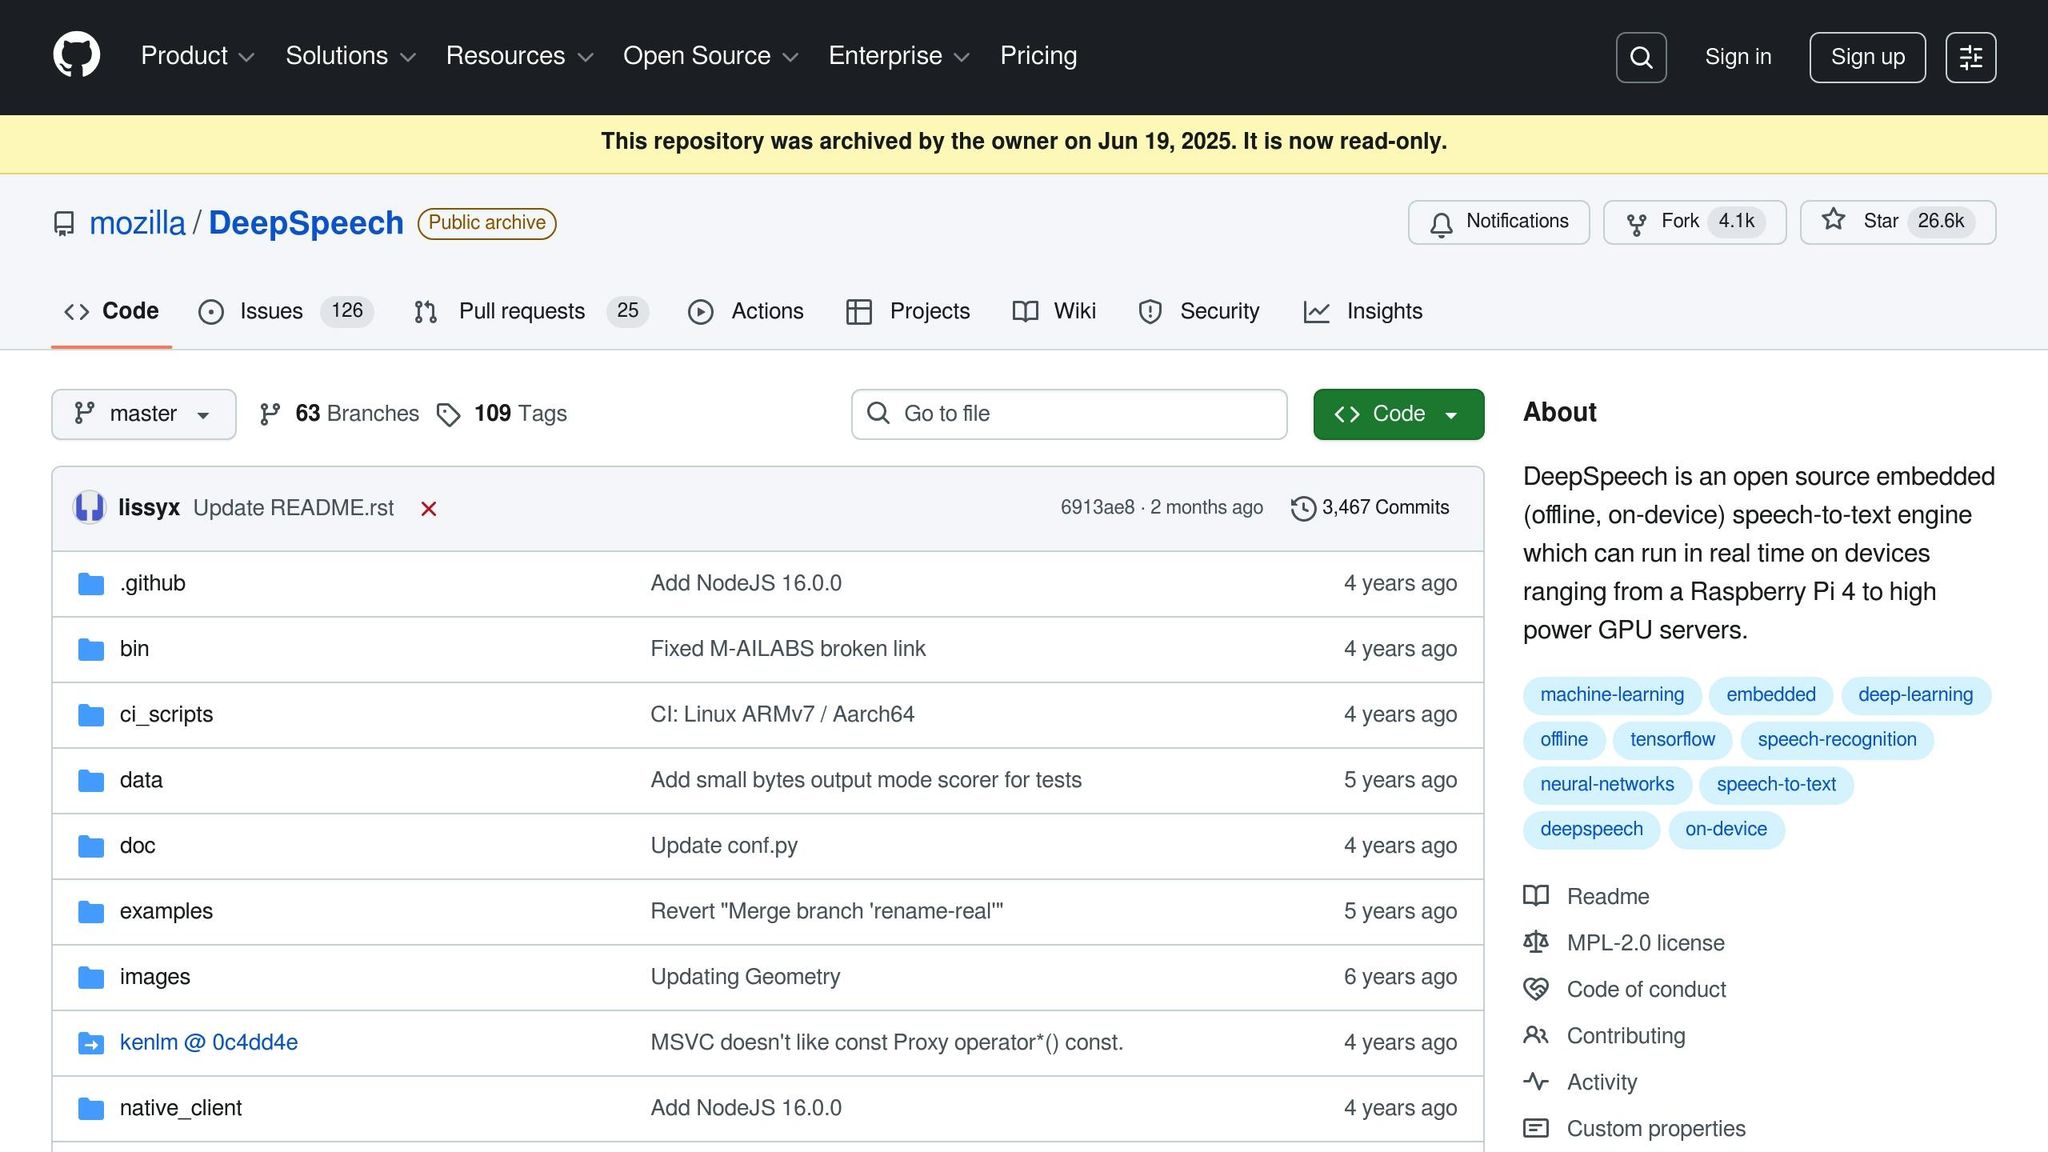The height and width of the screenshot is (1152, 2048).
Task: Click the examples folder icon
Action: [91, 911]
